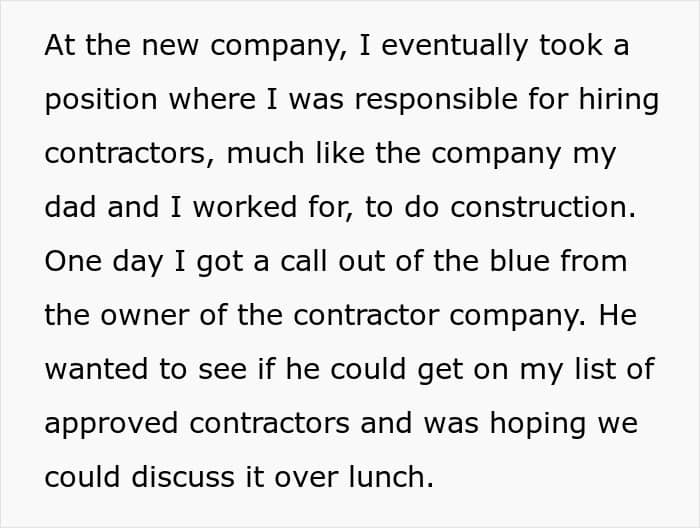Click the word "eventually" in the first line
The image size is (700, 528).
[x=455, y=47]
